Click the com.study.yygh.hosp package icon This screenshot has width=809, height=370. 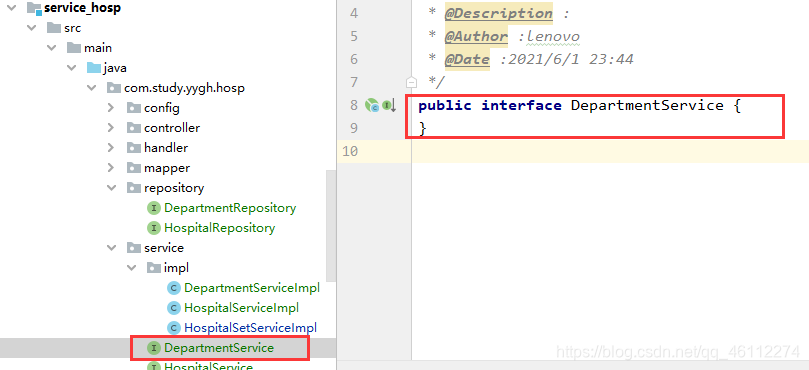(114, 88)
